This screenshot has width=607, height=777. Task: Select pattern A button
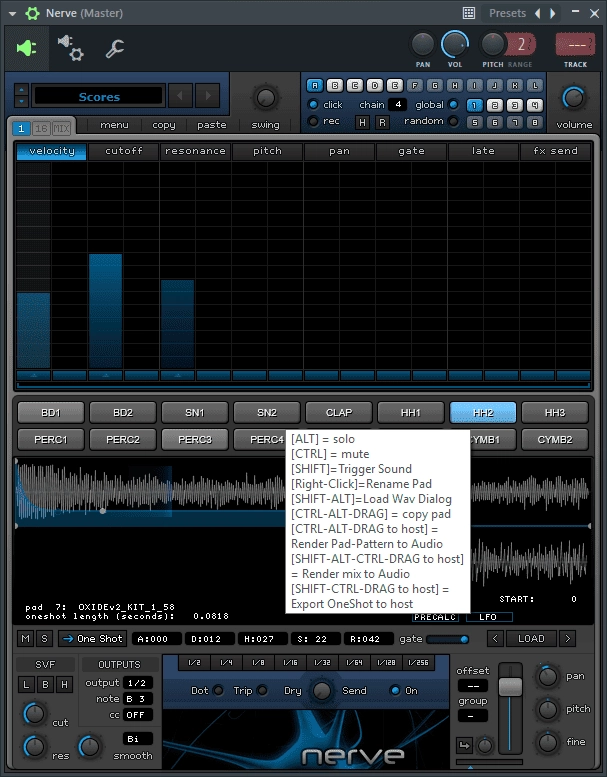(x=315, y=85)
